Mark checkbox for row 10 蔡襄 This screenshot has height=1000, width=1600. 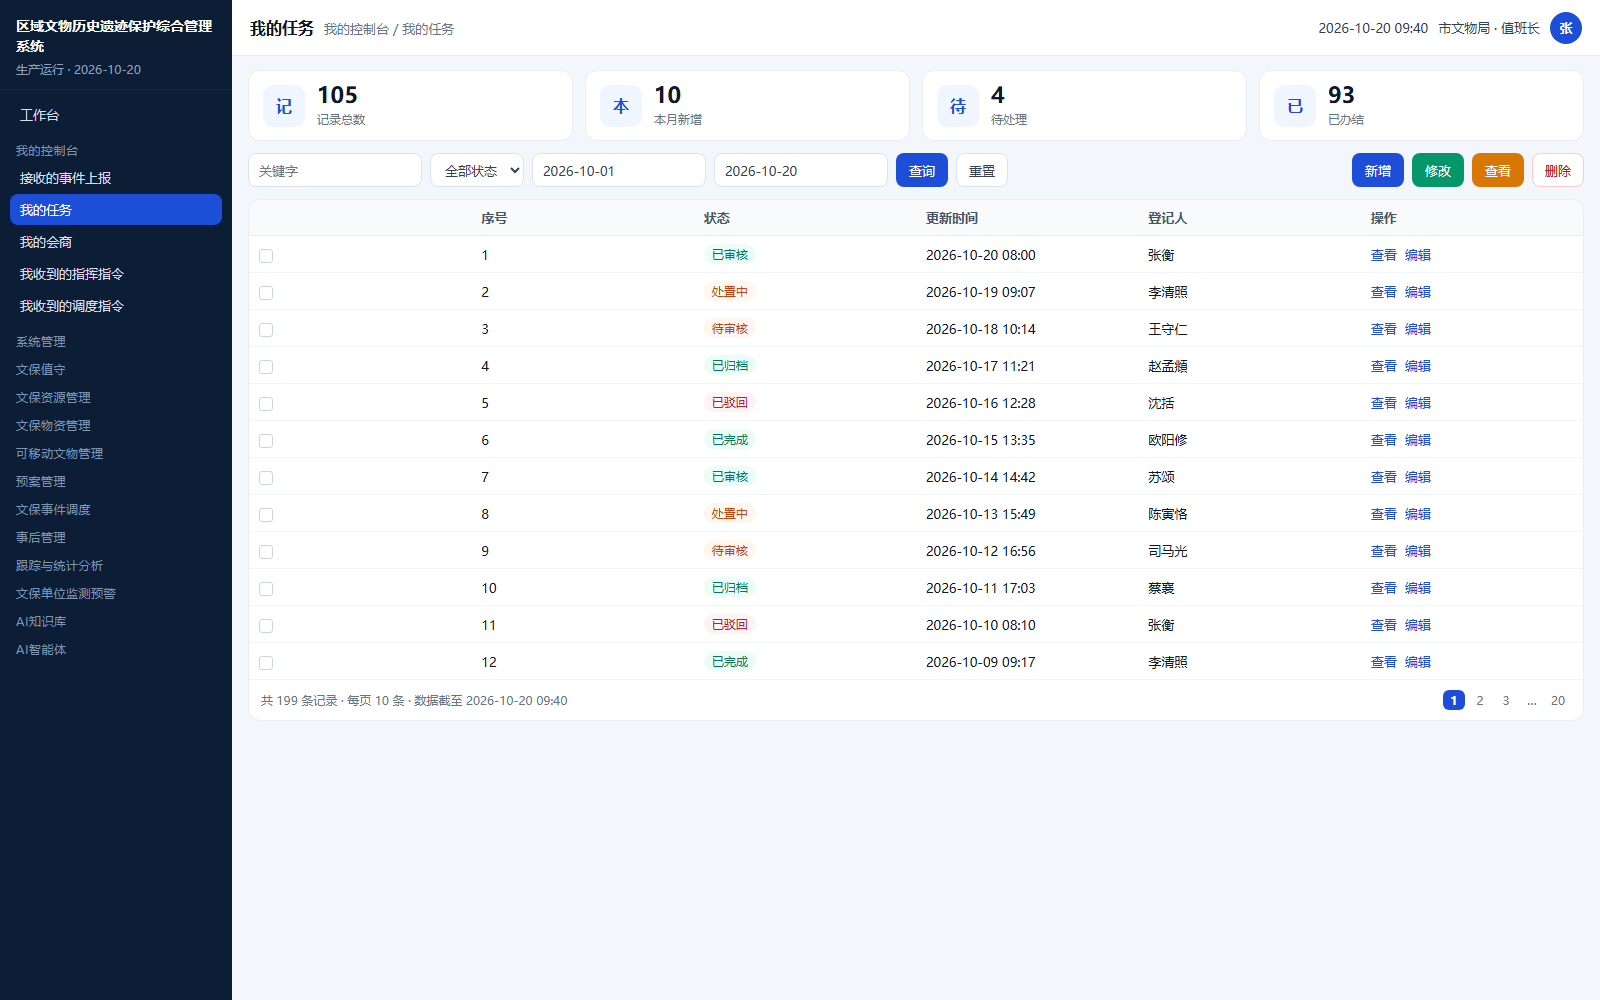[x=266, y=589]
